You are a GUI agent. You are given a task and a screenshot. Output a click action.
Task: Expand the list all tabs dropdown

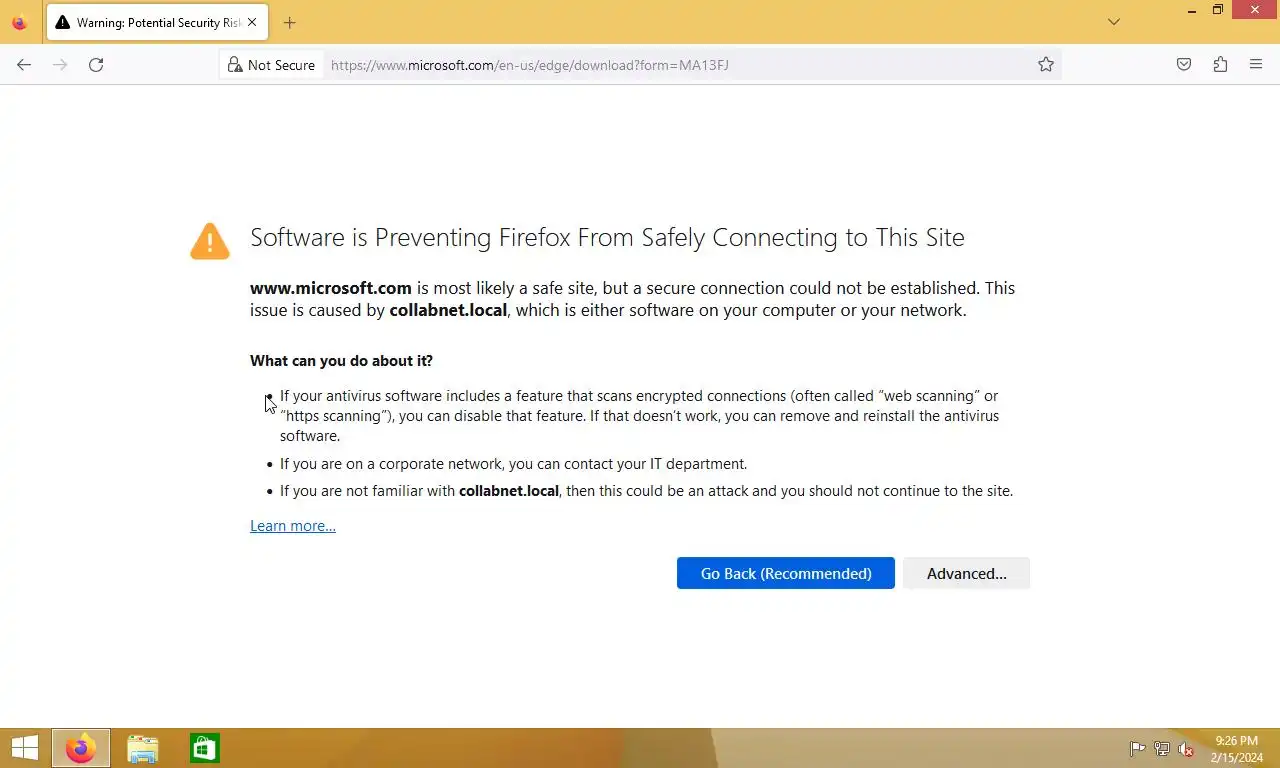point(1114,22)
